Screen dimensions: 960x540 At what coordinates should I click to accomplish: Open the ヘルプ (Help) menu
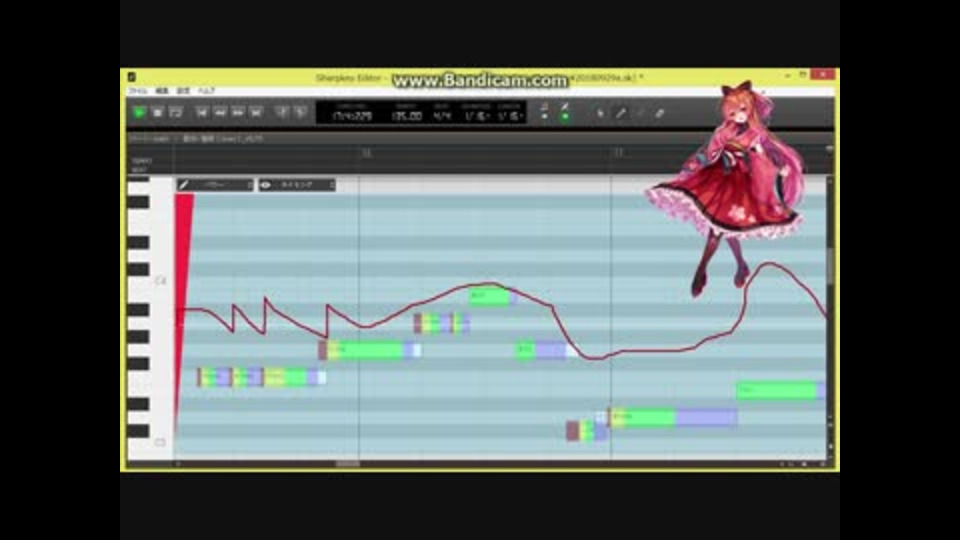(x=206, y=91)
